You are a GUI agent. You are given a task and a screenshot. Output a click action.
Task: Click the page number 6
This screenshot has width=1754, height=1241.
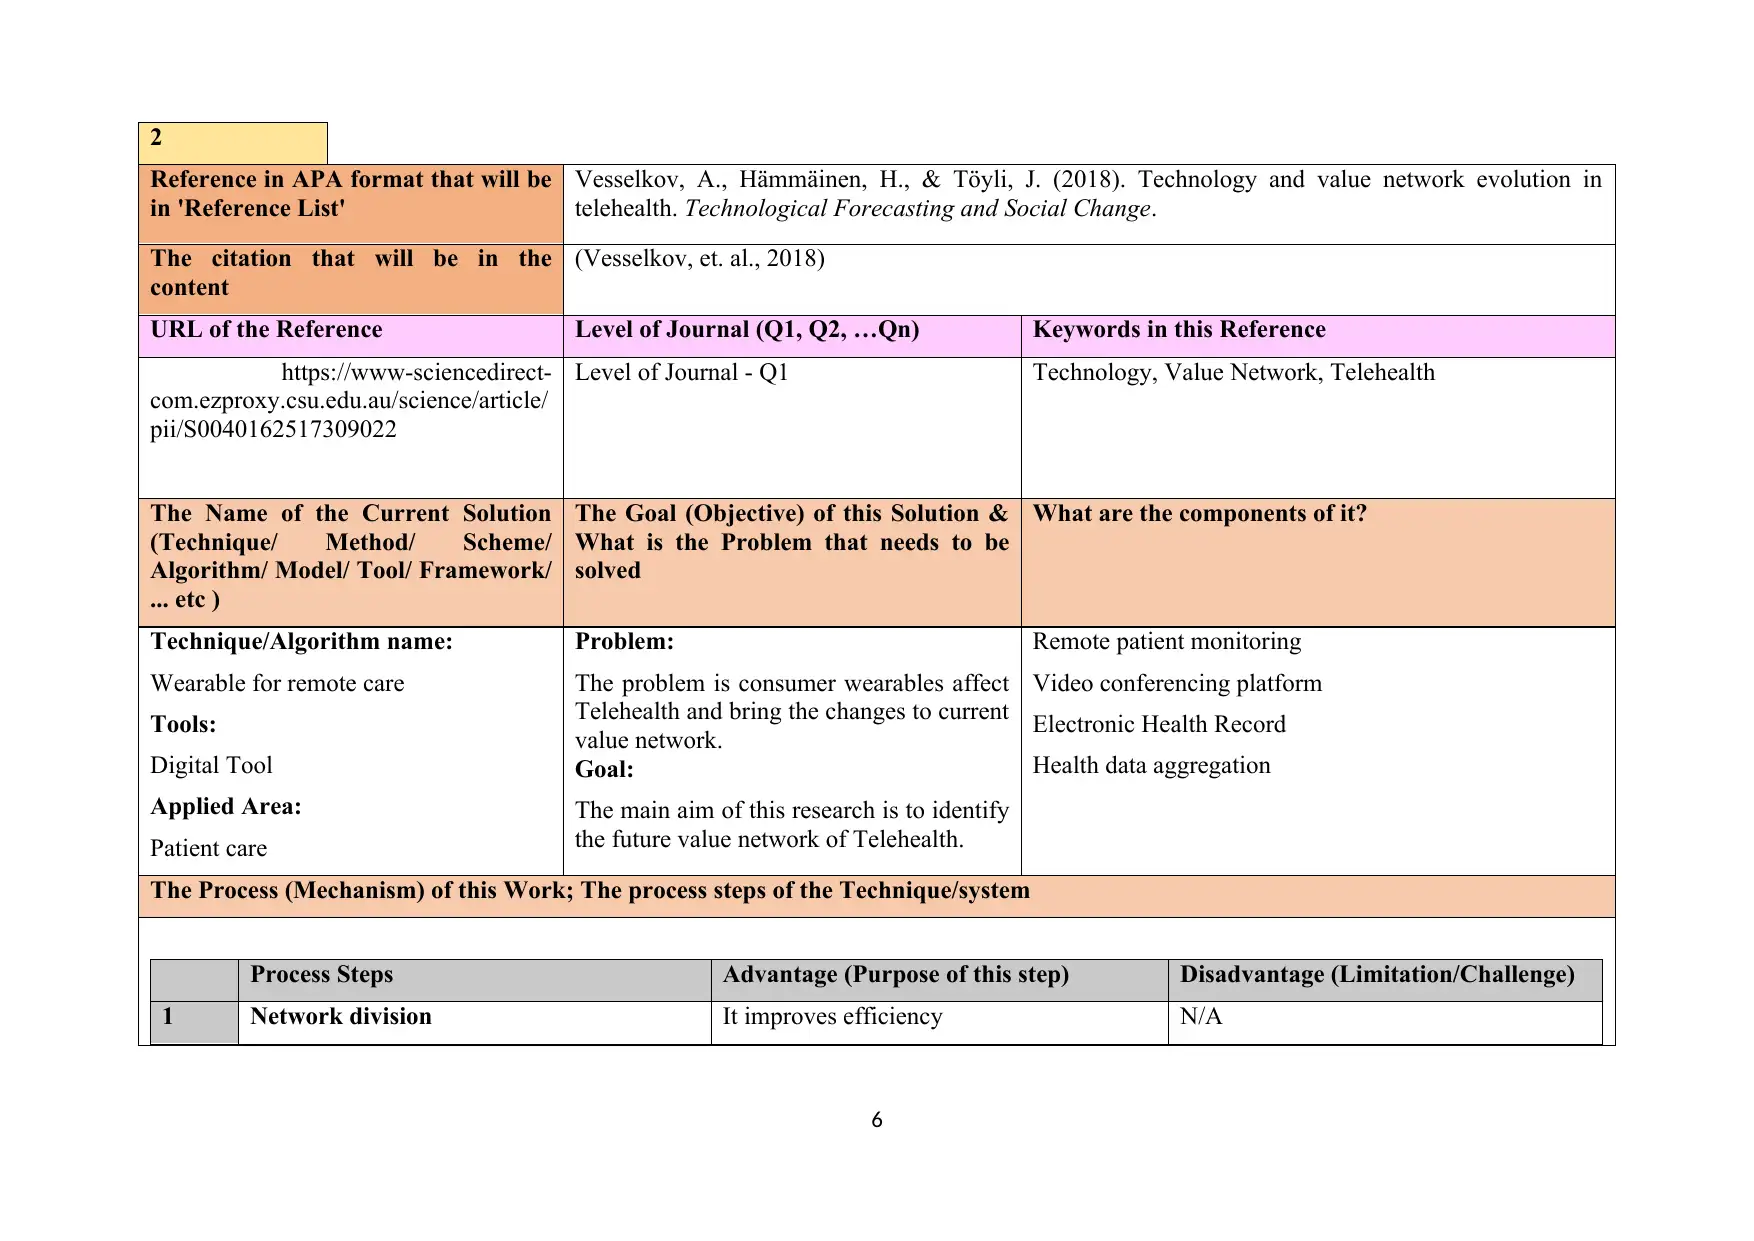click(877, 1120)
